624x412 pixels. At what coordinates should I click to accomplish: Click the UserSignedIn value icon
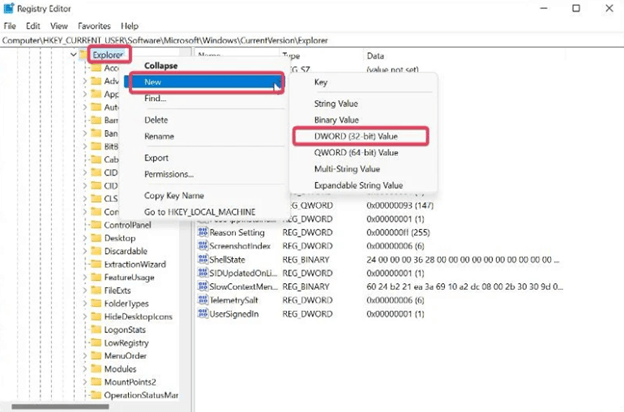pyautogui.click(x=203, y=314)
